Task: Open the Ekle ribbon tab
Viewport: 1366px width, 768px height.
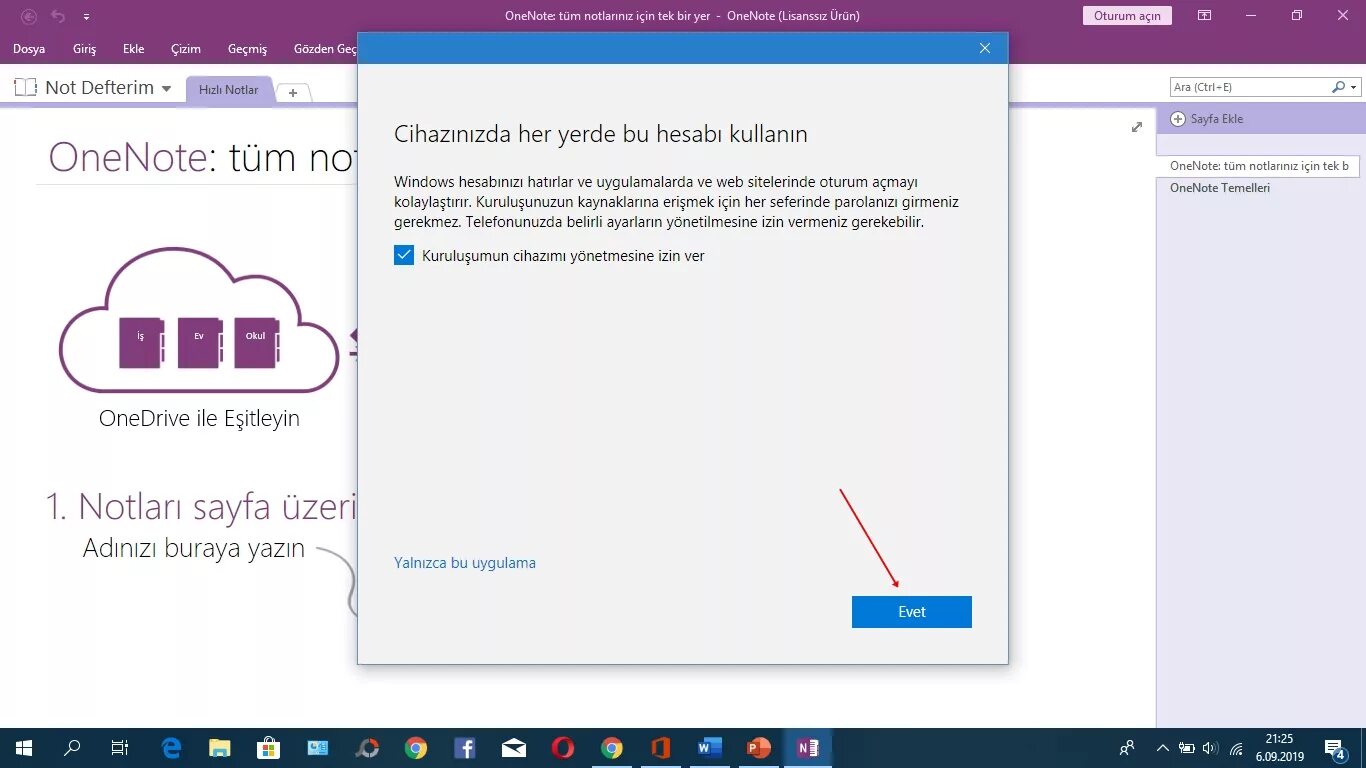Action: point(134,49)
